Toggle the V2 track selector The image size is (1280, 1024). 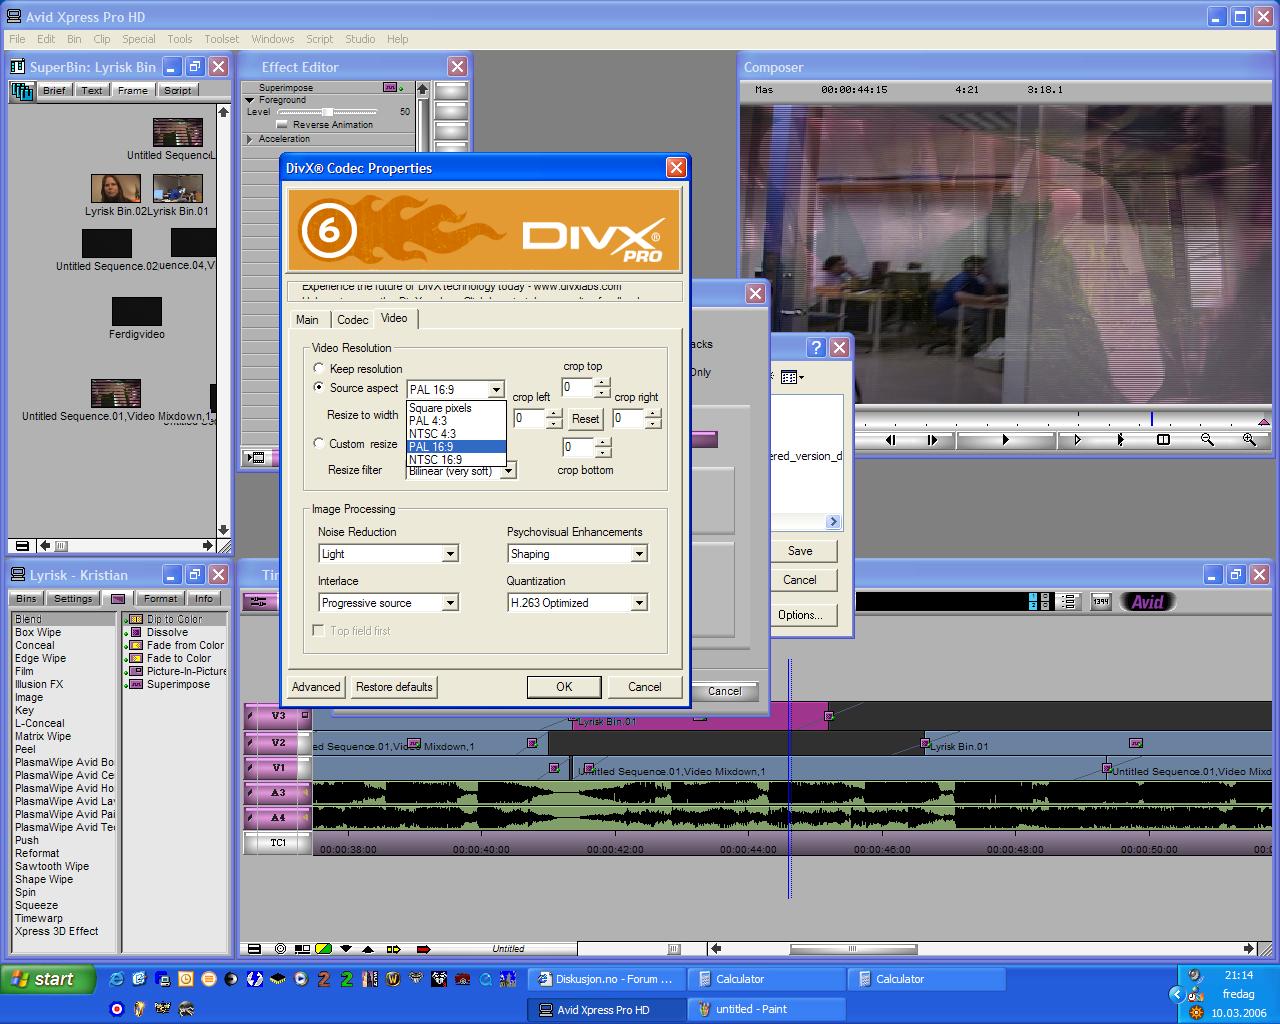[279, 743]
